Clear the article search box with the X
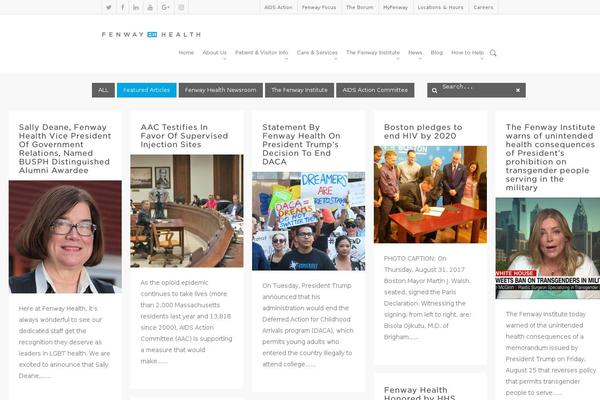This screenshot has height=400, width=600. (x=518, y=90)
